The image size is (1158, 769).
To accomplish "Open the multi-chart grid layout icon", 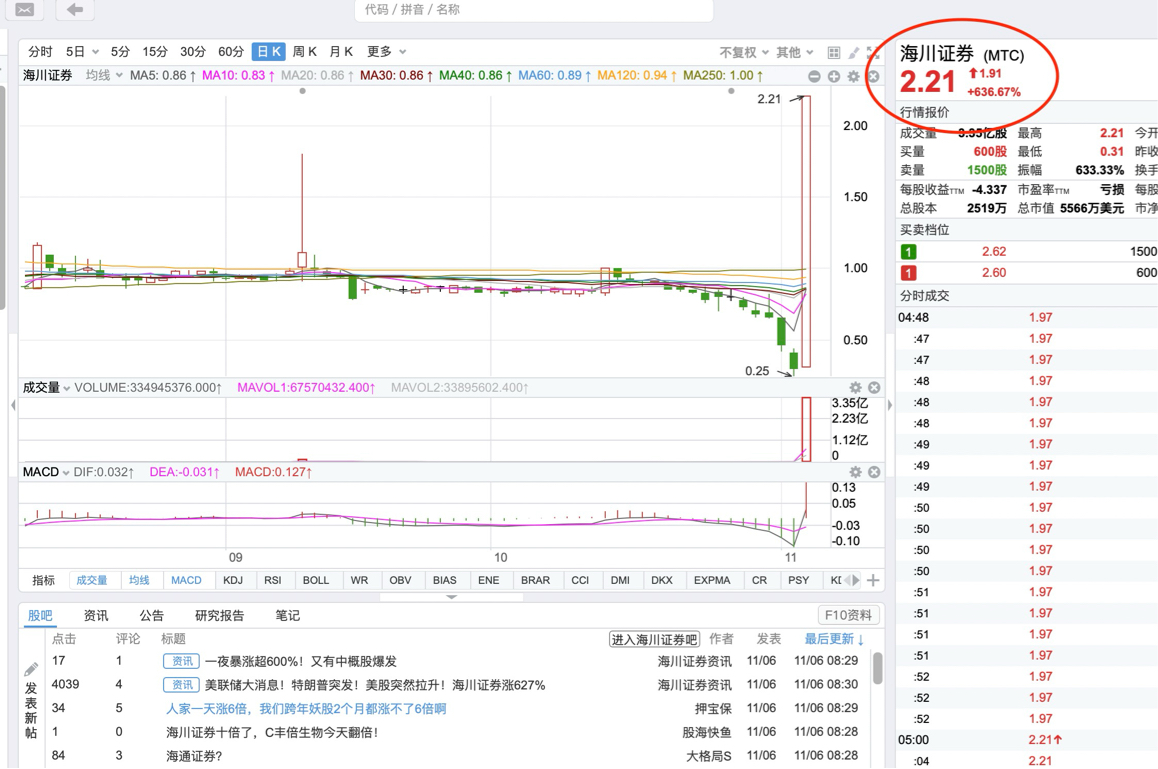I will click(x=834, y=52).
